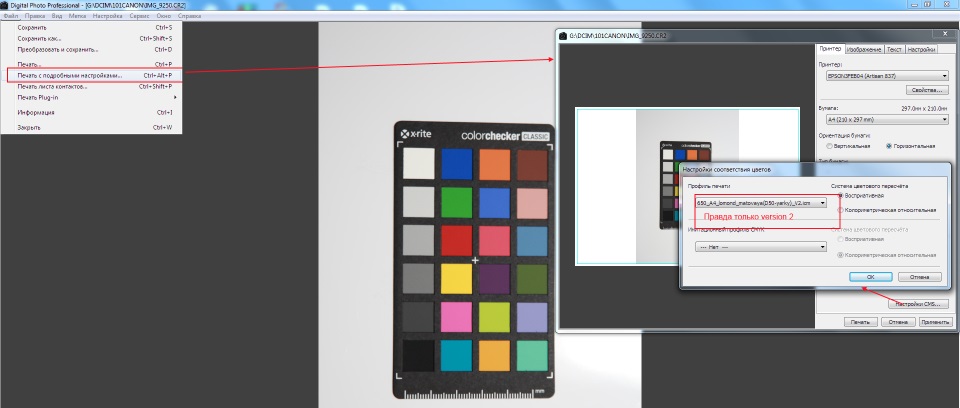Click the yellow patch on the ColorChecker
The image size is (960, 408).
[456, 279]
